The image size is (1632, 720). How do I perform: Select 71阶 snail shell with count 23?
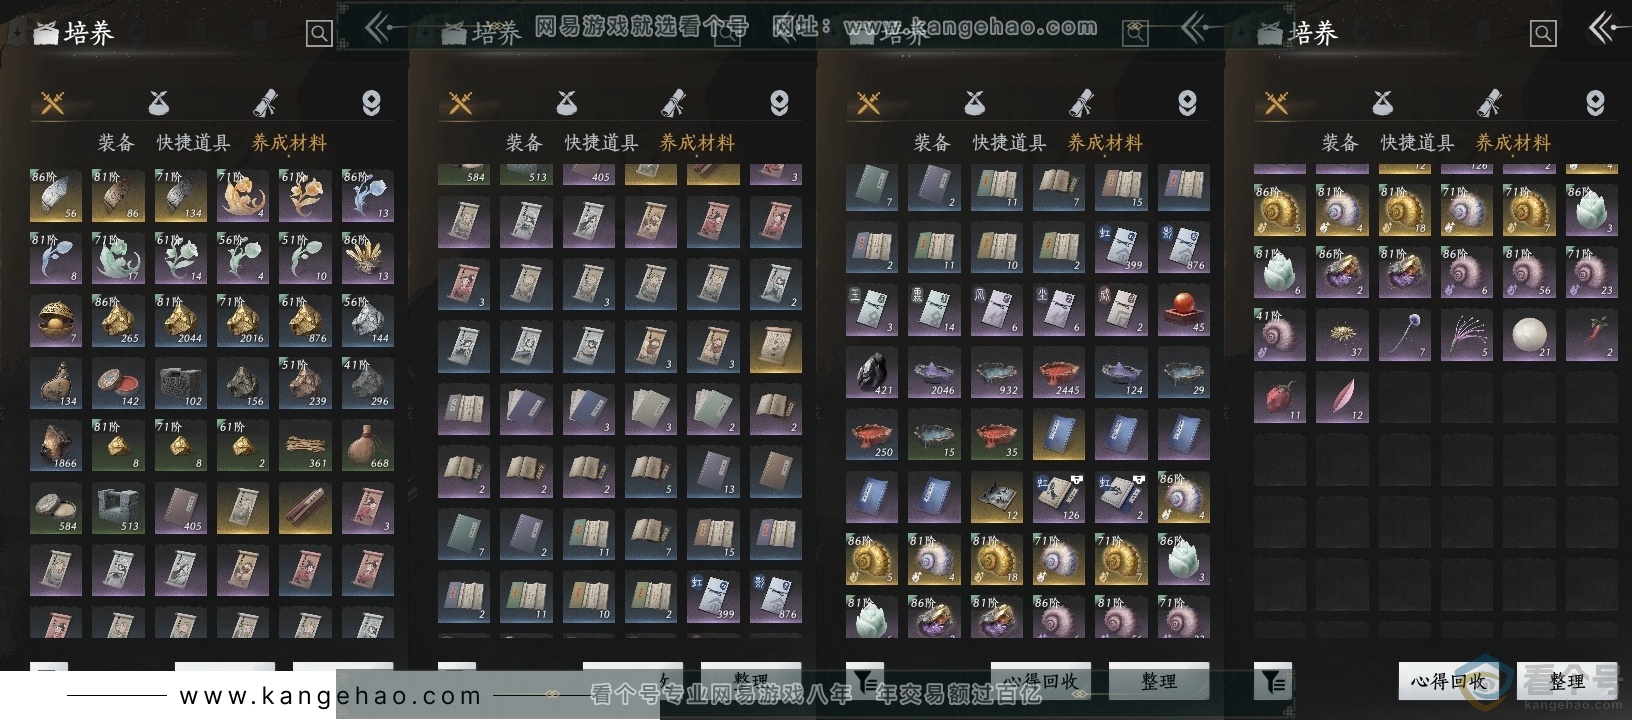coord(1591,272)
